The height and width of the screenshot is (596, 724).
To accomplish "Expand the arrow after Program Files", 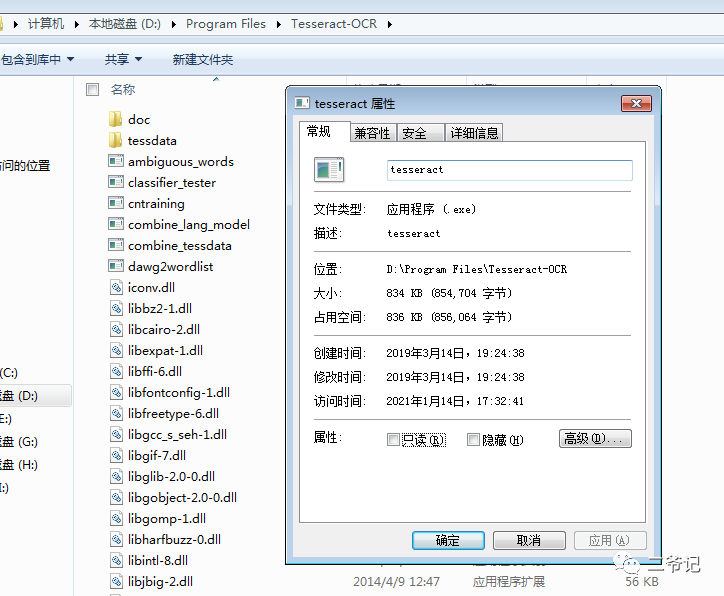I will [x=278, y=24].
